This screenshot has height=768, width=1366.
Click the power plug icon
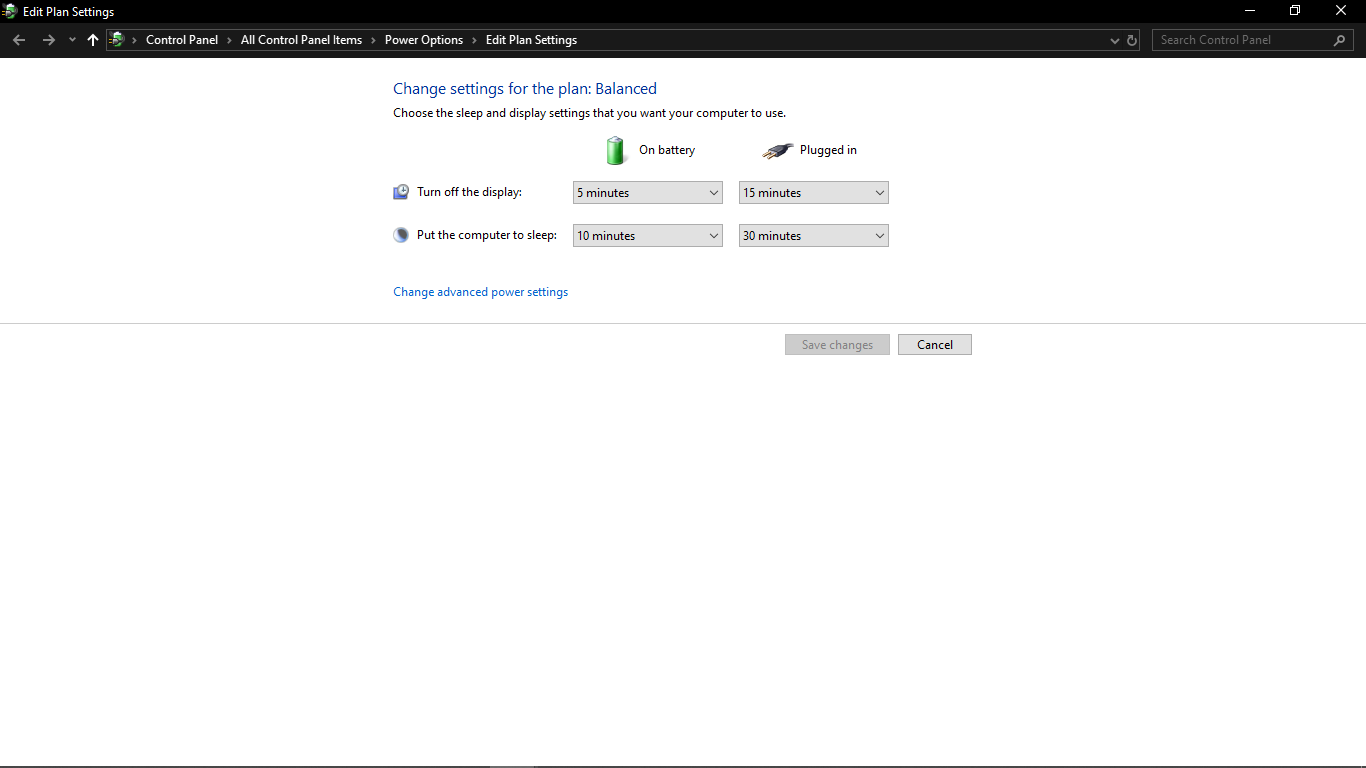[777, 151]
